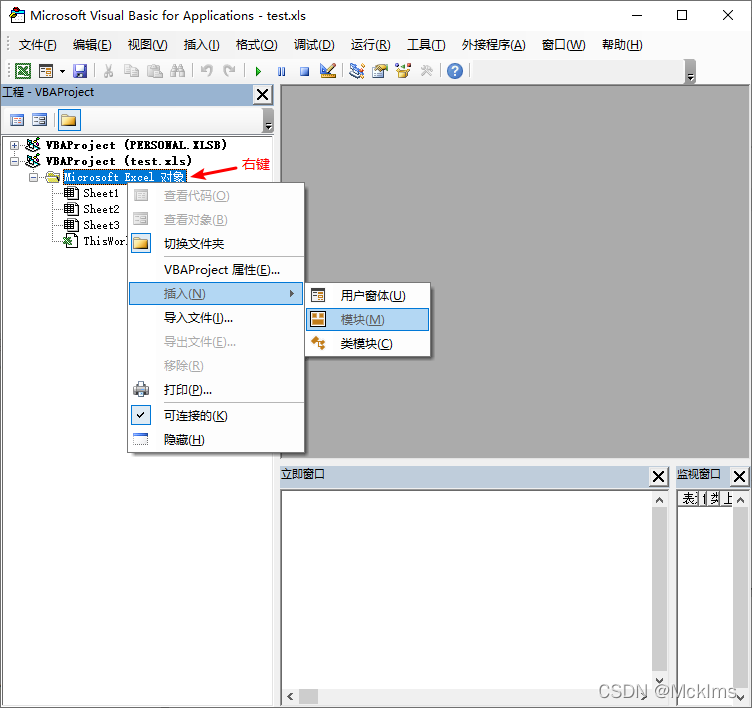Screen dimensions: 752x708
Task: Insert a 类模块(C) from submenu
Action: [367, 343]
